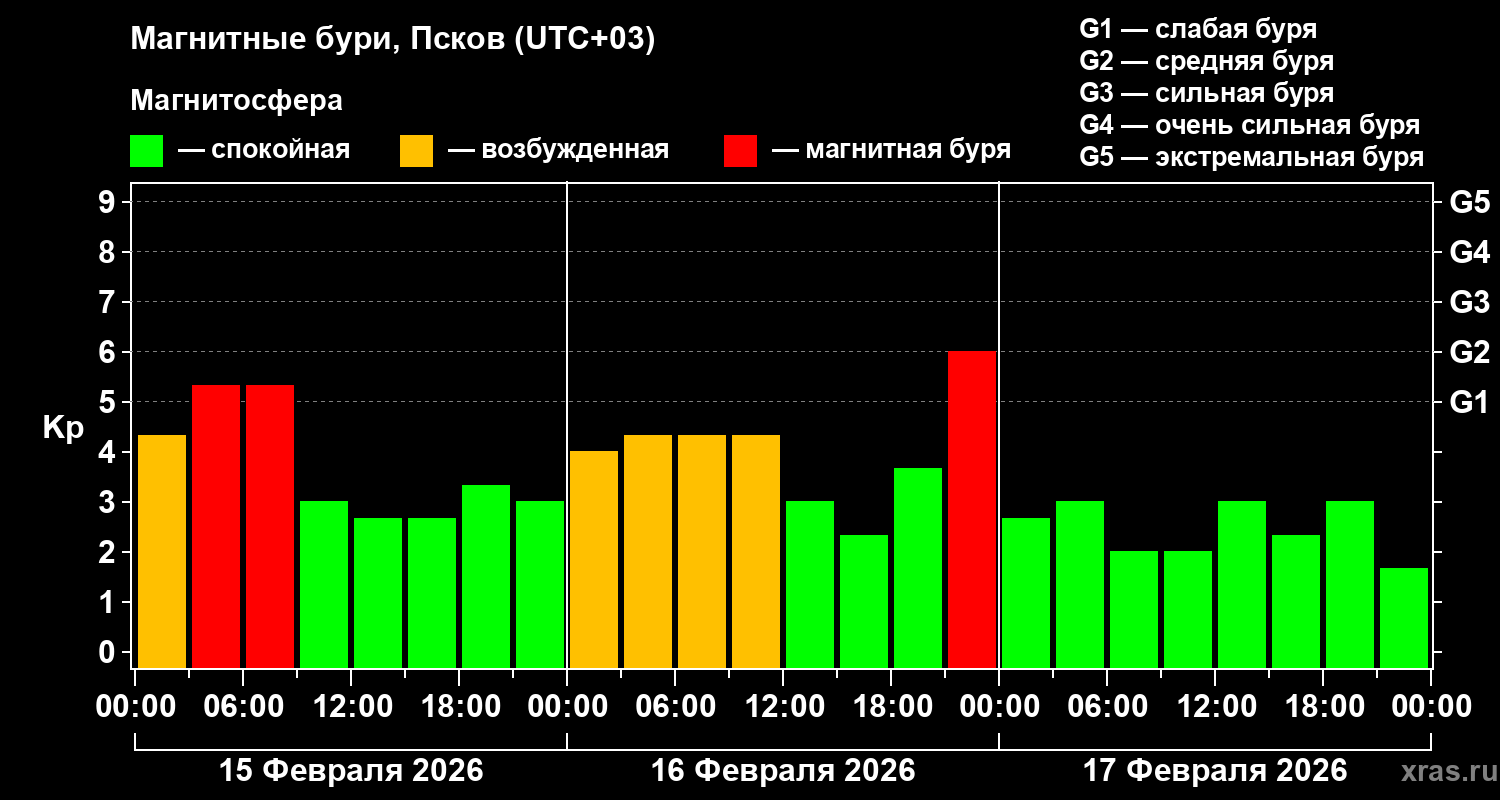
Task: Click the '12:00' time label under 15 February
Action: click(351, 707)
